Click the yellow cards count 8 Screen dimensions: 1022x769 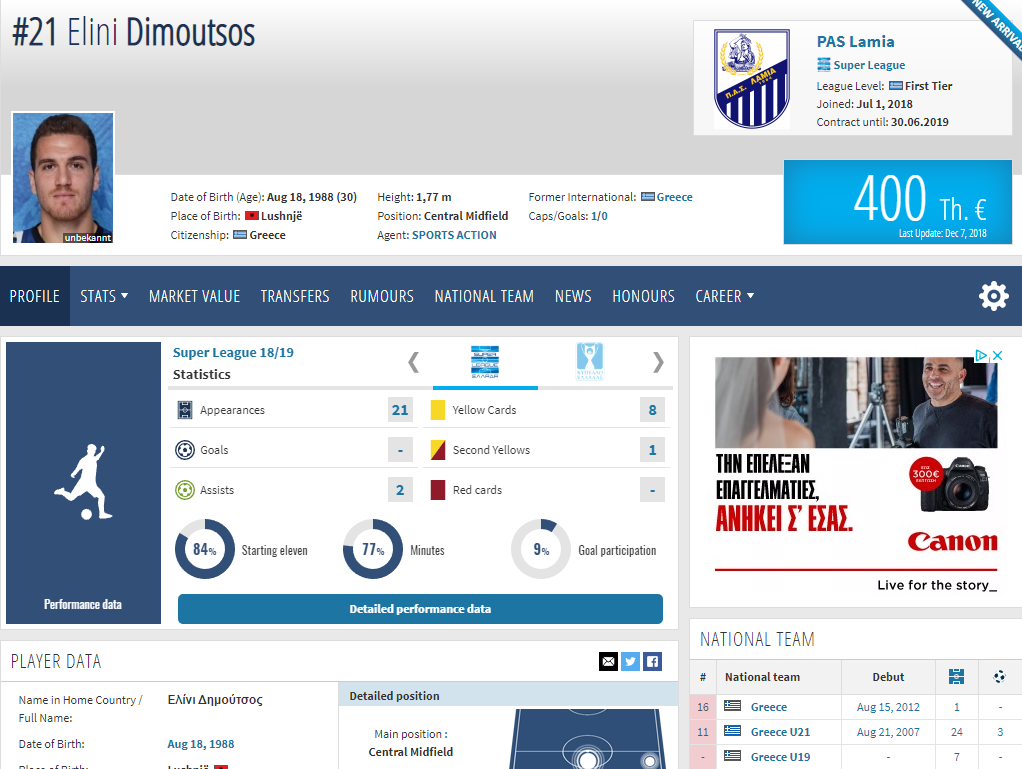pos(652,410)
